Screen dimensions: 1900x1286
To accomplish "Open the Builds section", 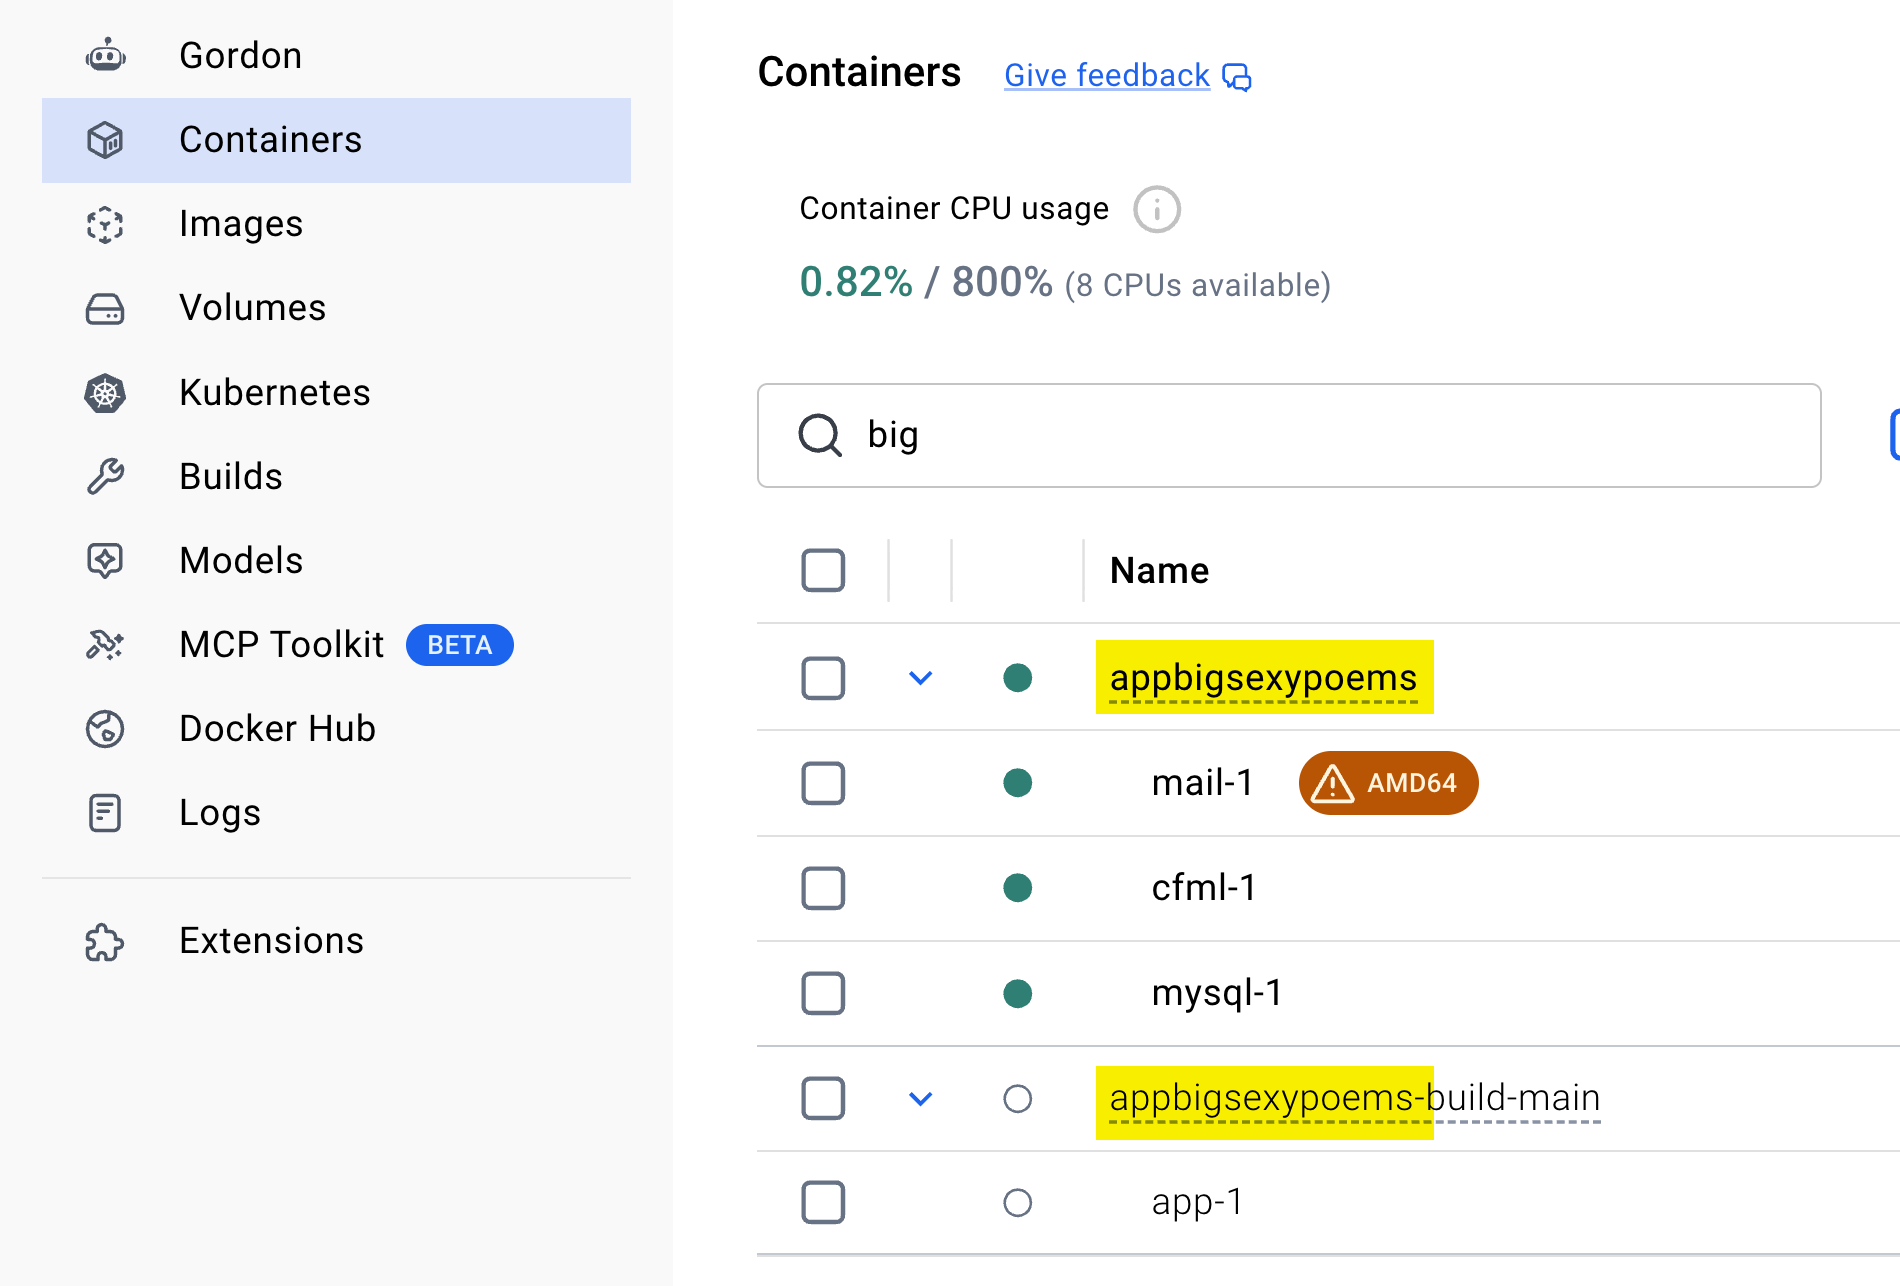I will [x=336, y=476].
